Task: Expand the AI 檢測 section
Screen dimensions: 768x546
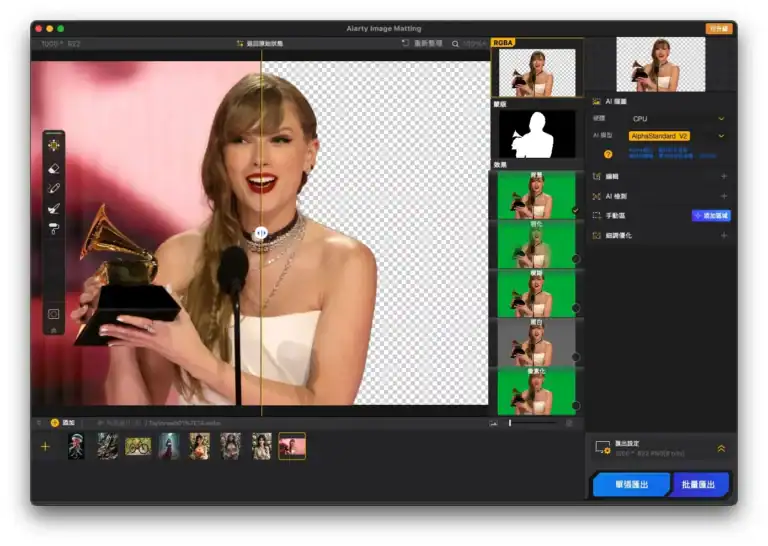Action: coord(723,196)
